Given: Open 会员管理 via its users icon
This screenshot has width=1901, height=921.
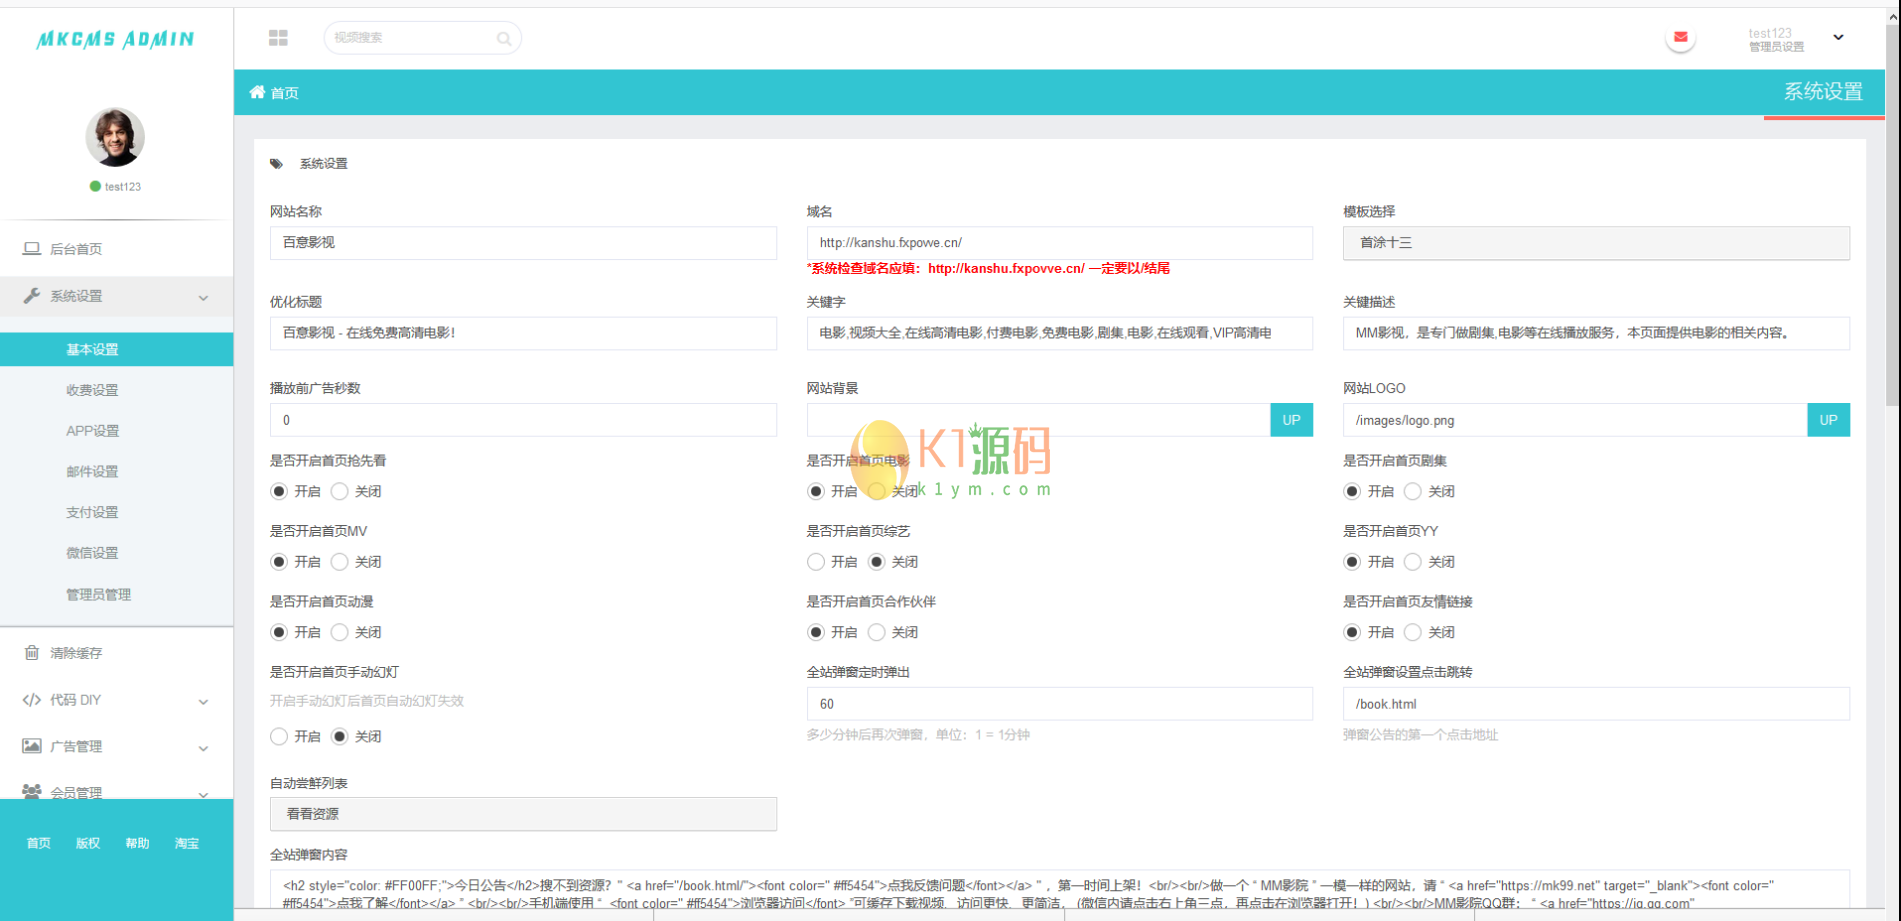Looking at the screenshot, I should coord(31,792).
